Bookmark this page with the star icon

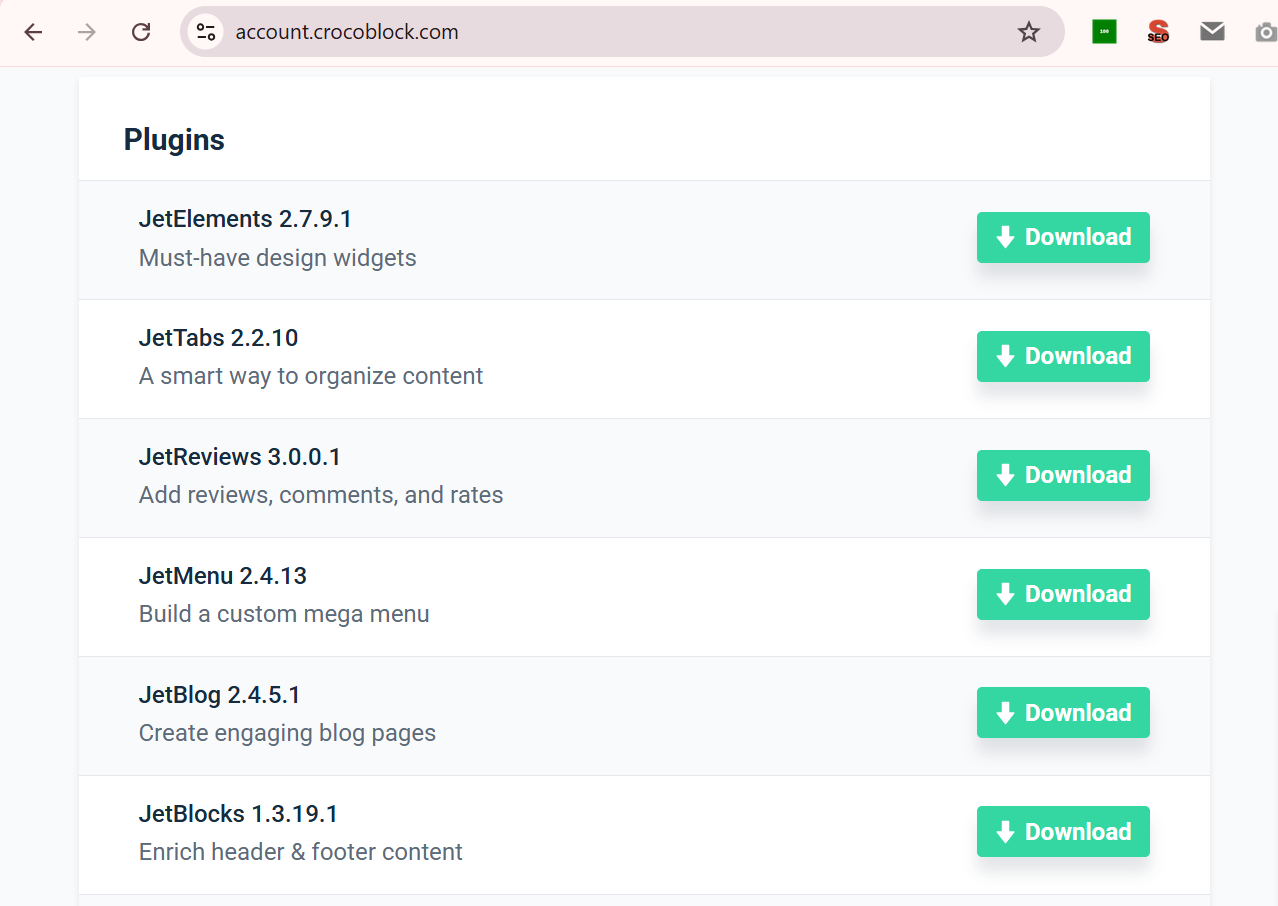tap(1028, 32)
